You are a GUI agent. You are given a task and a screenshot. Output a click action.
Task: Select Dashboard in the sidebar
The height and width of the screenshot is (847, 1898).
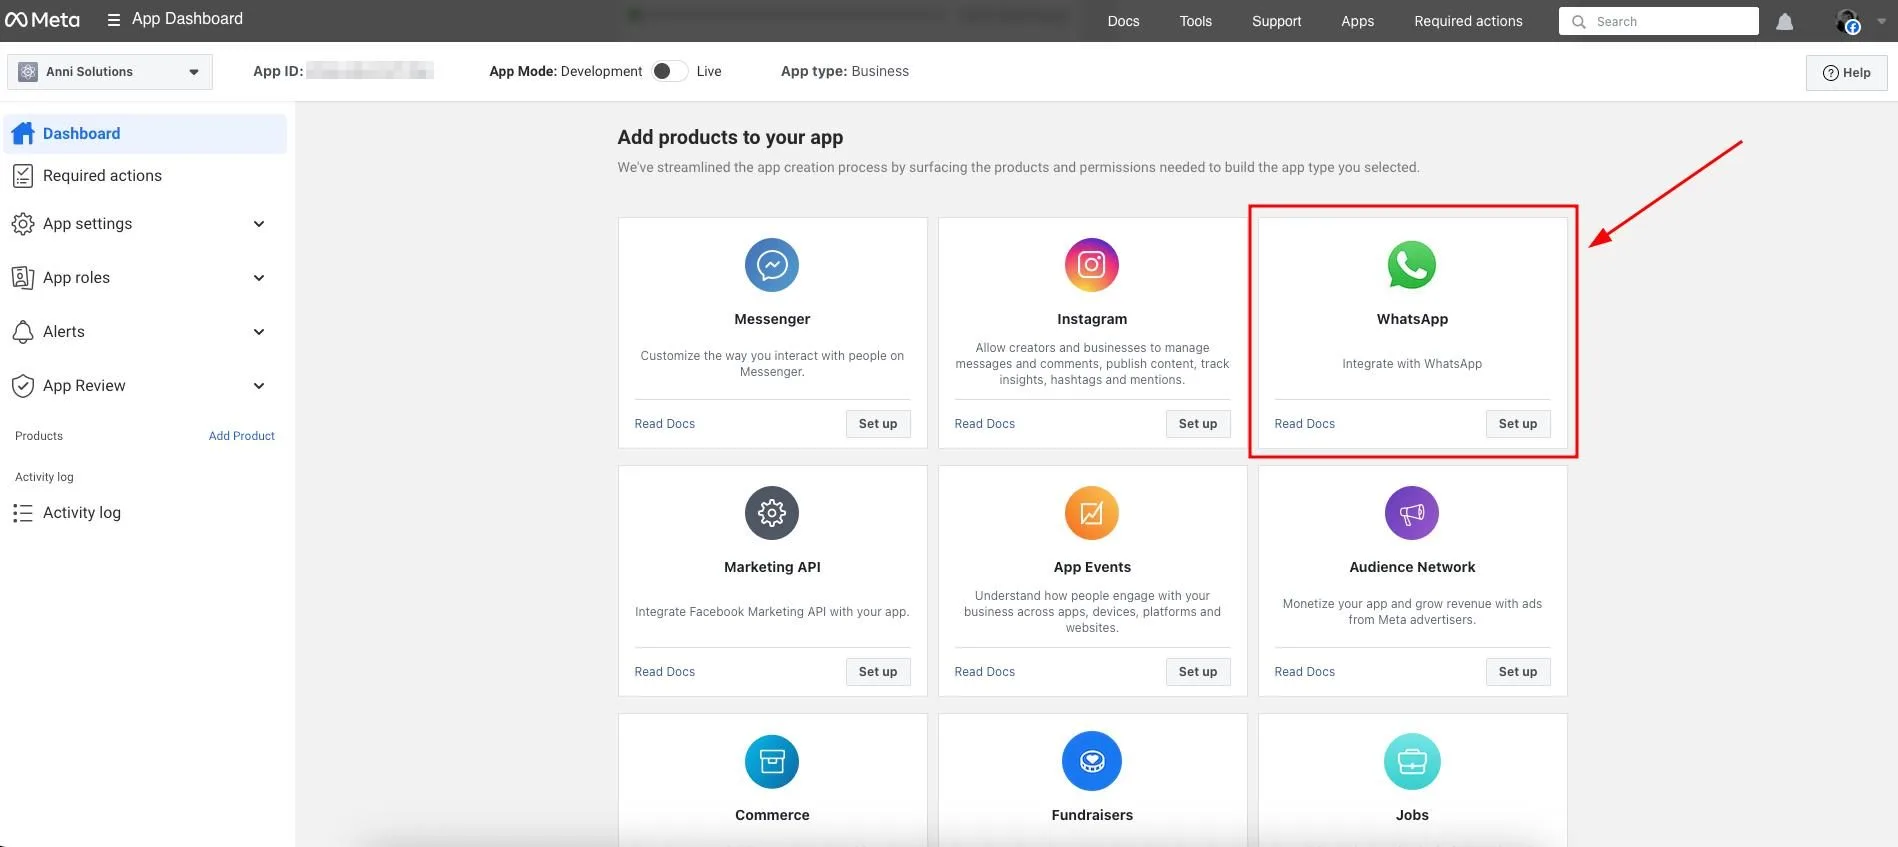[x=146, y=134]
